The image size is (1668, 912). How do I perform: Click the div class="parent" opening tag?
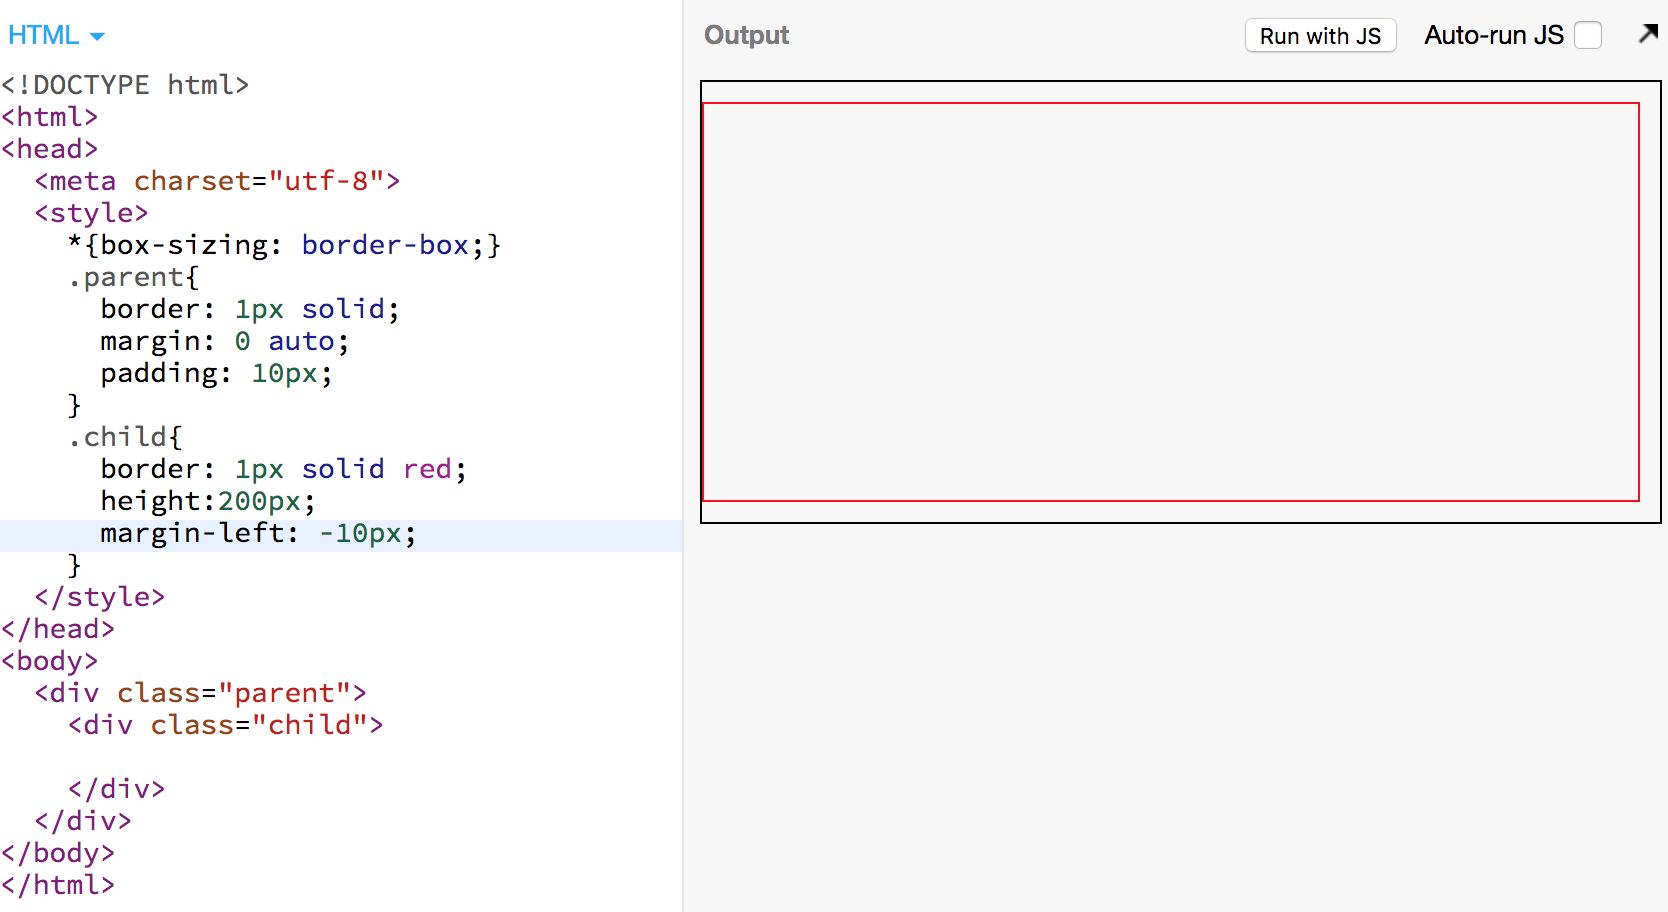(200, 693)
